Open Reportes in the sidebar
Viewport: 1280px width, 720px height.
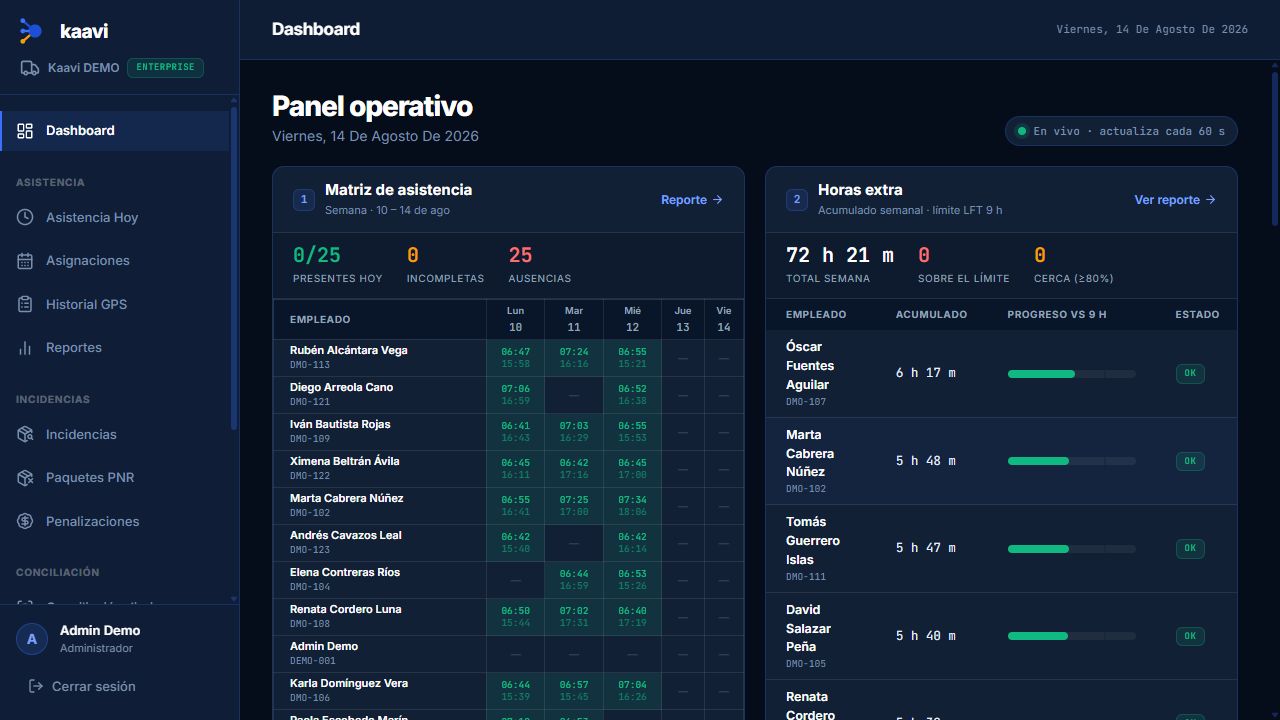coord(115,348)
